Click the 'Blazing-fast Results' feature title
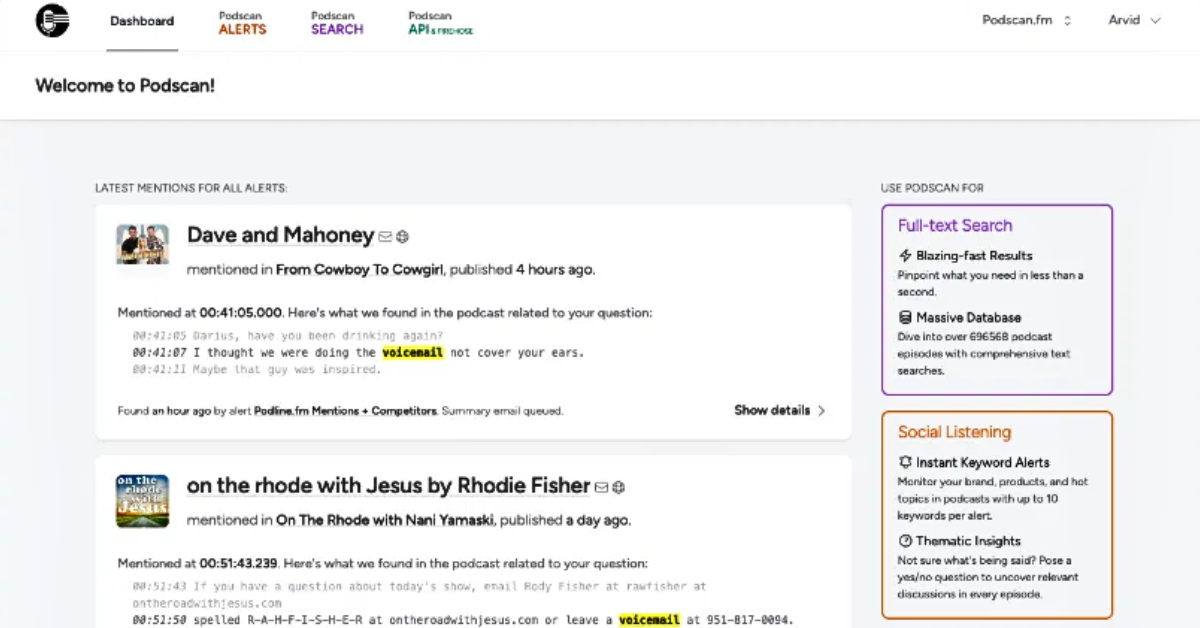 [974, 256]
